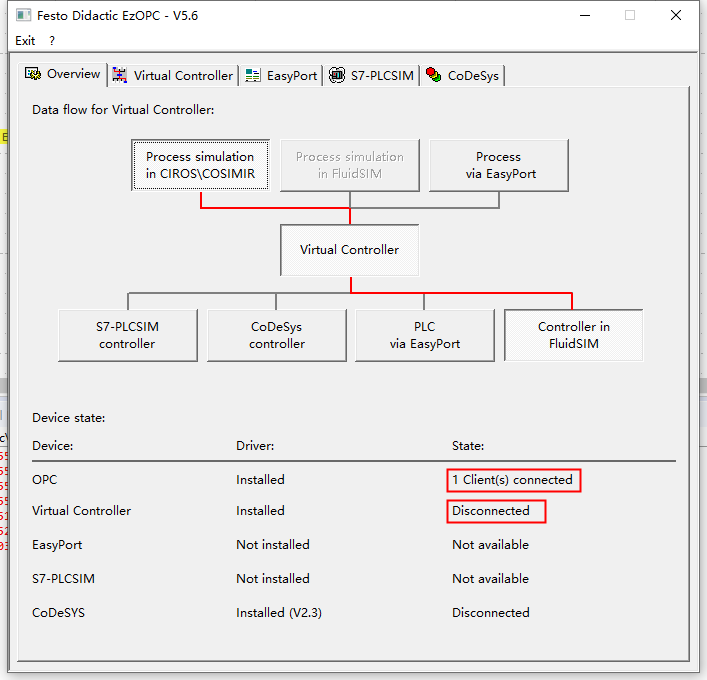
Task: Click the disabled maximize window button
Action: click(630, 15)
